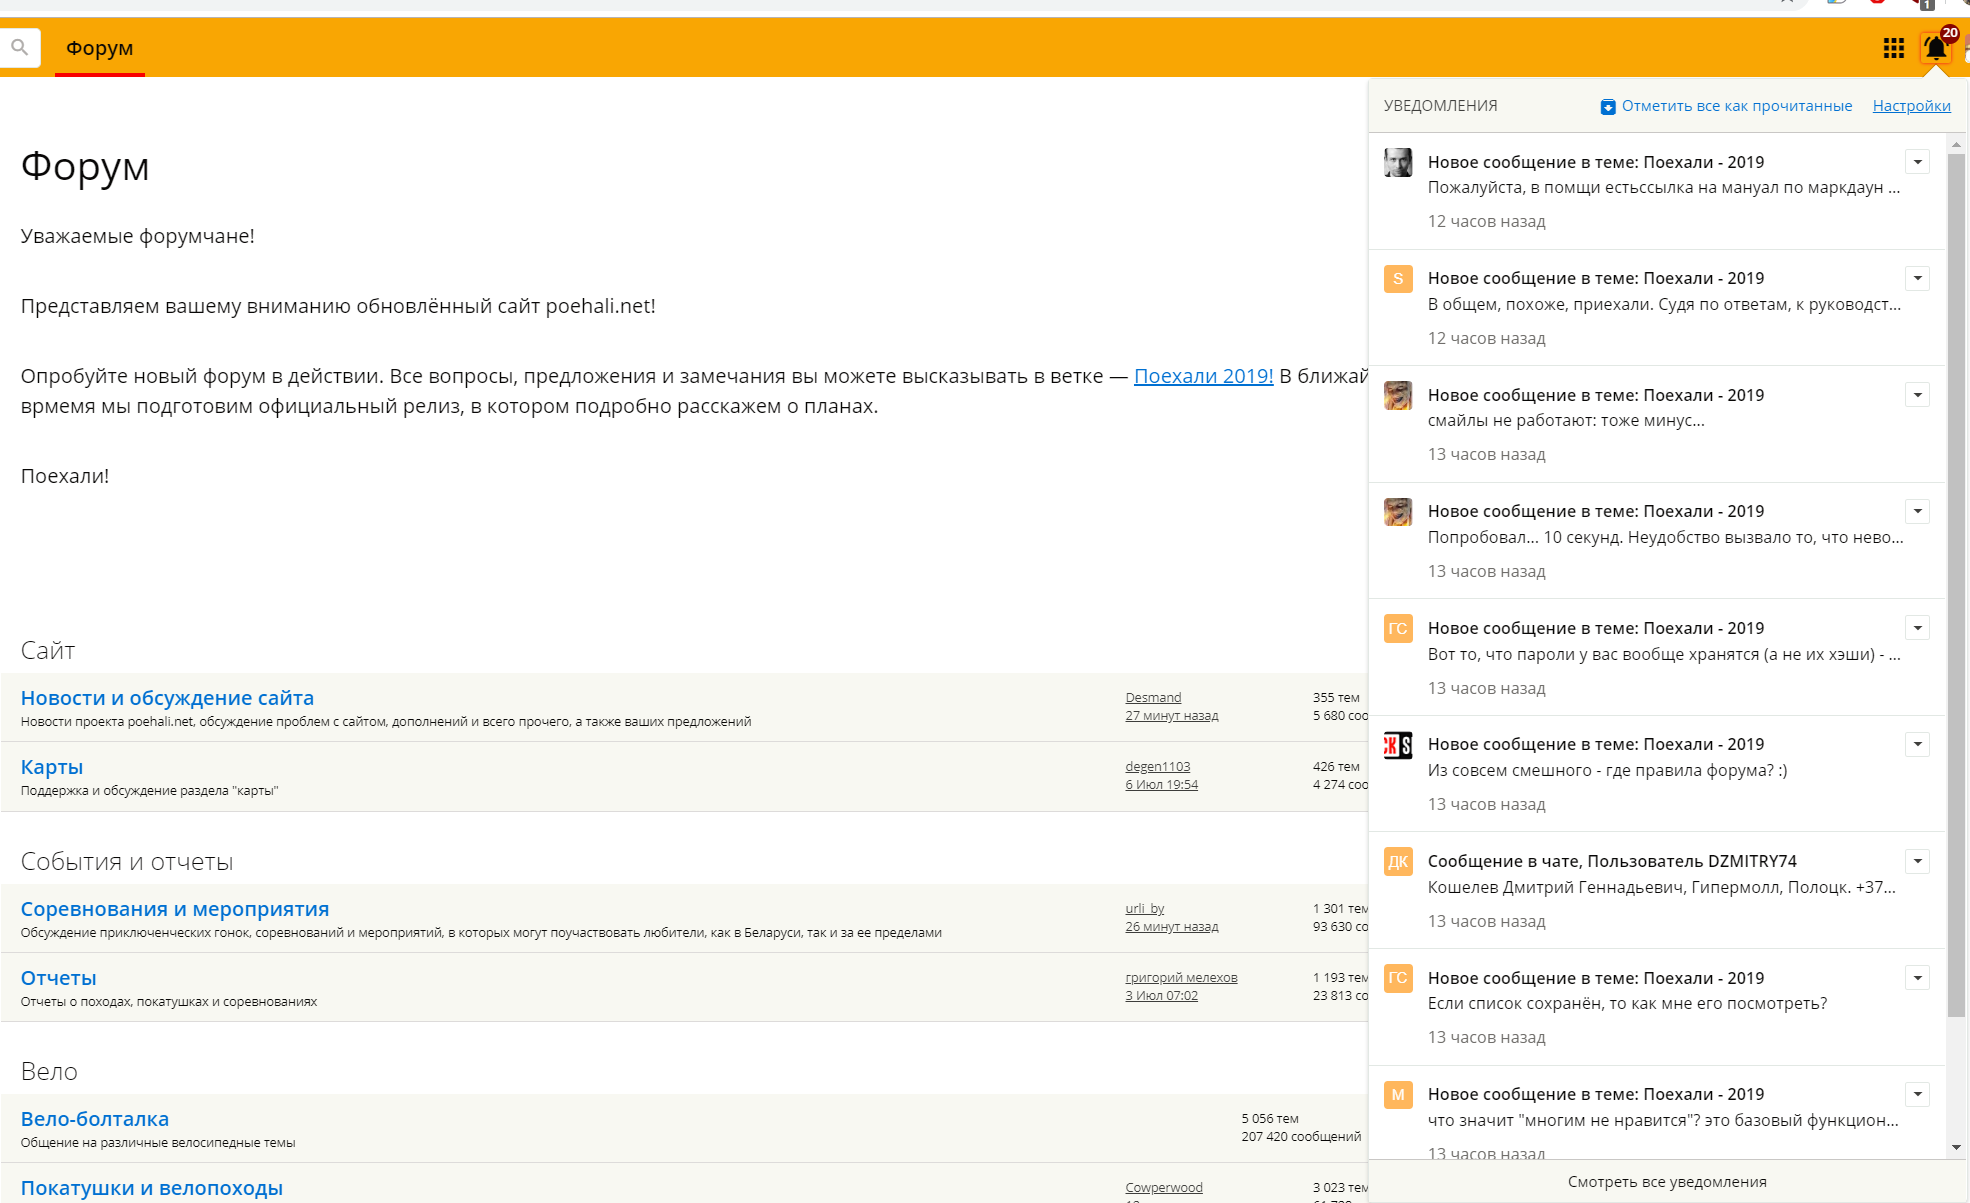Expand options for DZMITRY74 chat notification
The image size is (1970, 1203).
point(1917,861)
